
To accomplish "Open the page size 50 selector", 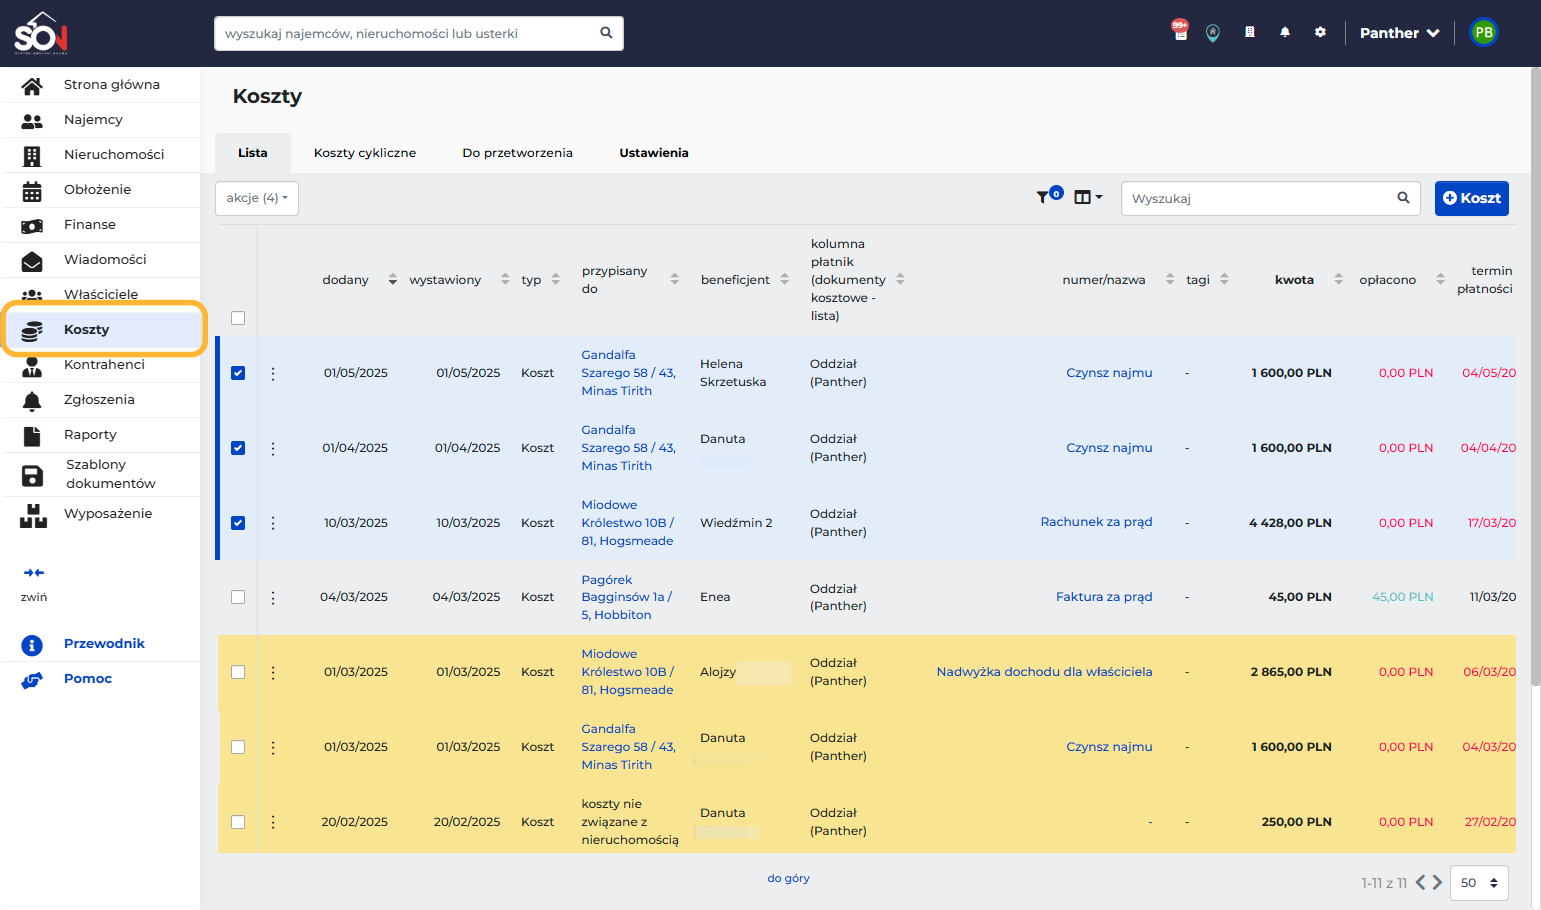I will coord(1479,883).
